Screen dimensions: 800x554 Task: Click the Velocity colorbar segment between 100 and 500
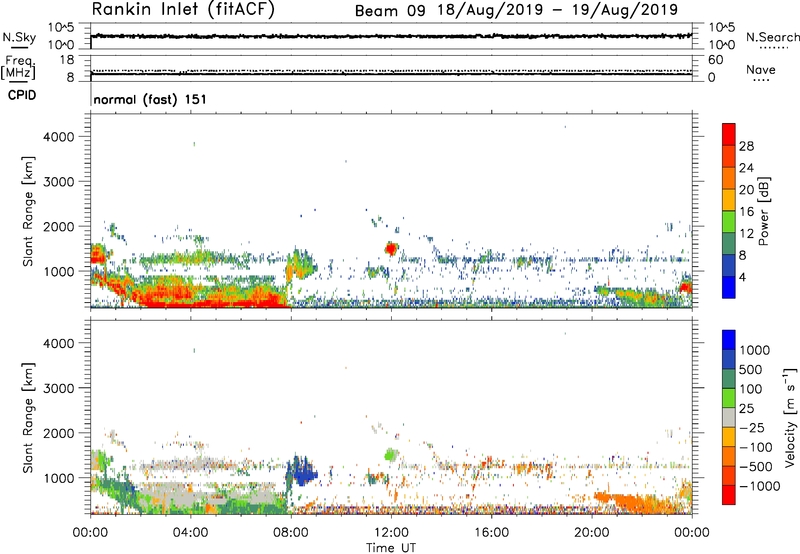[x=729, y=379]
